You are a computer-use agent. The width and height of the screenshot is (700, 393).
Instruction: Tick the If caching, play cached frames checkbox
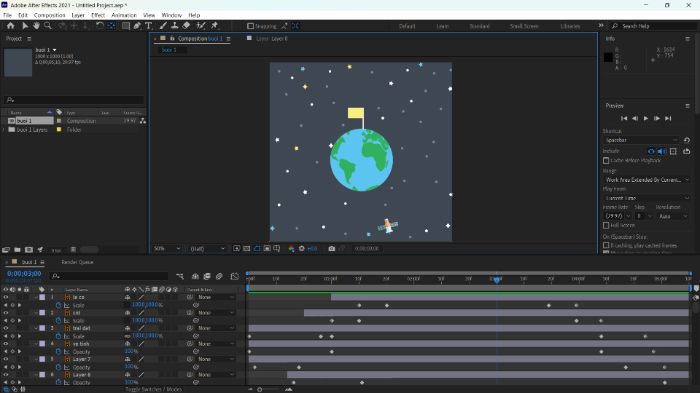pyautogui.click(x=606, y=245)
